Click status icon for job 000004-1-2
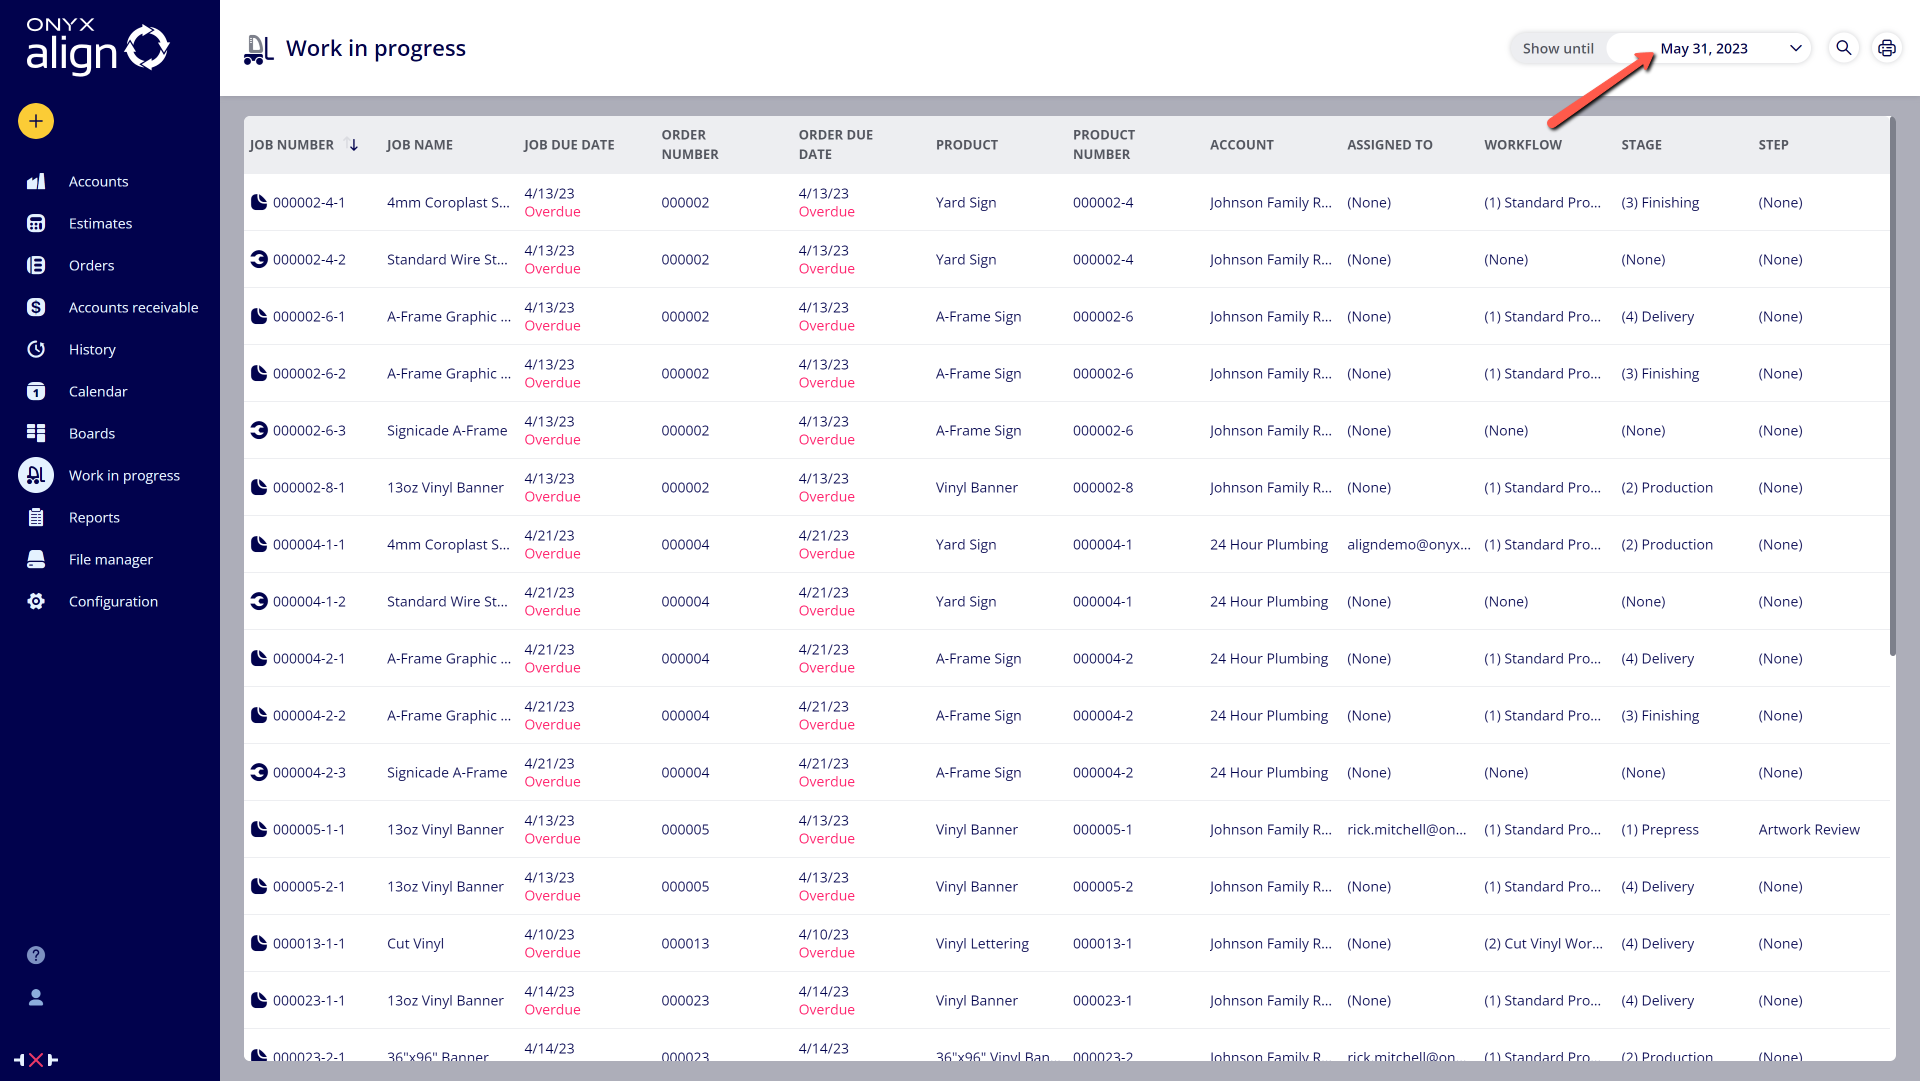1920x1081 pixels. (259, 601)
